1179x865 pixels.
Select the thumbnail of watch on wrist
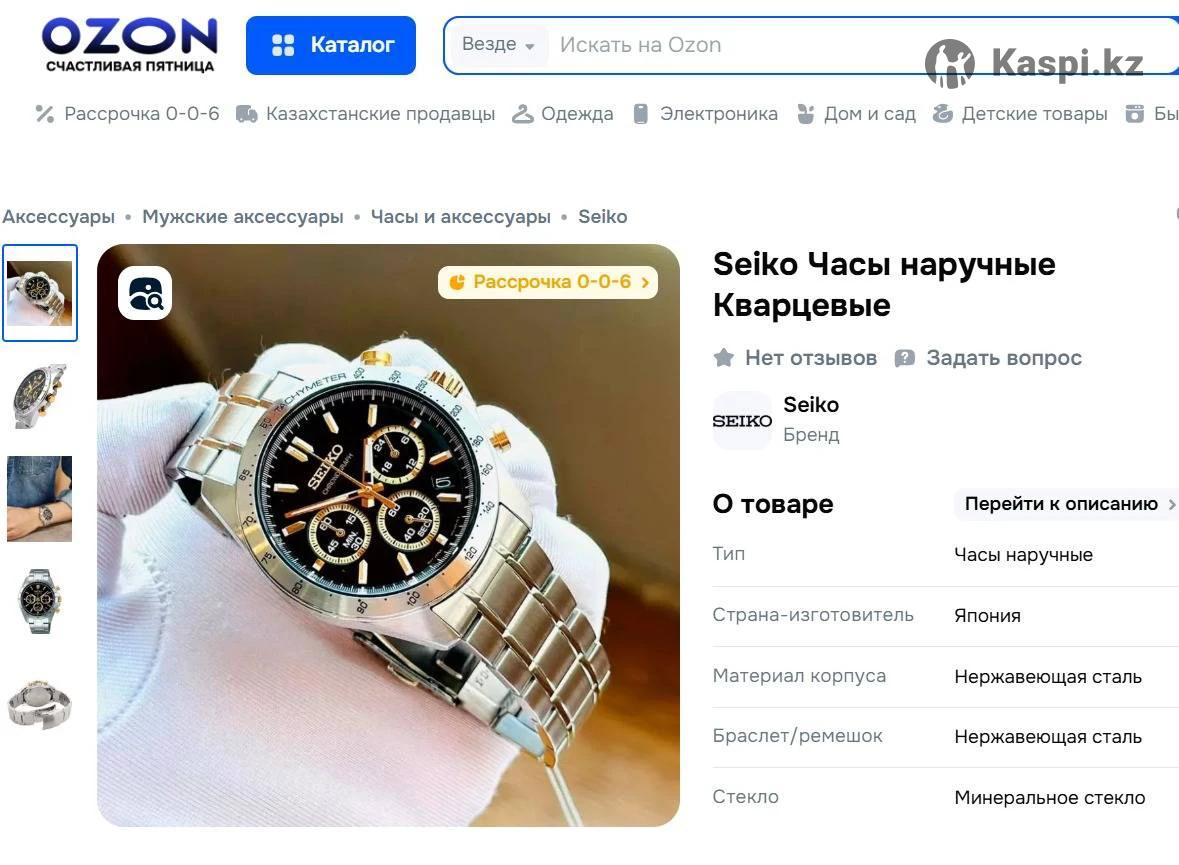[x=40, y=499]
